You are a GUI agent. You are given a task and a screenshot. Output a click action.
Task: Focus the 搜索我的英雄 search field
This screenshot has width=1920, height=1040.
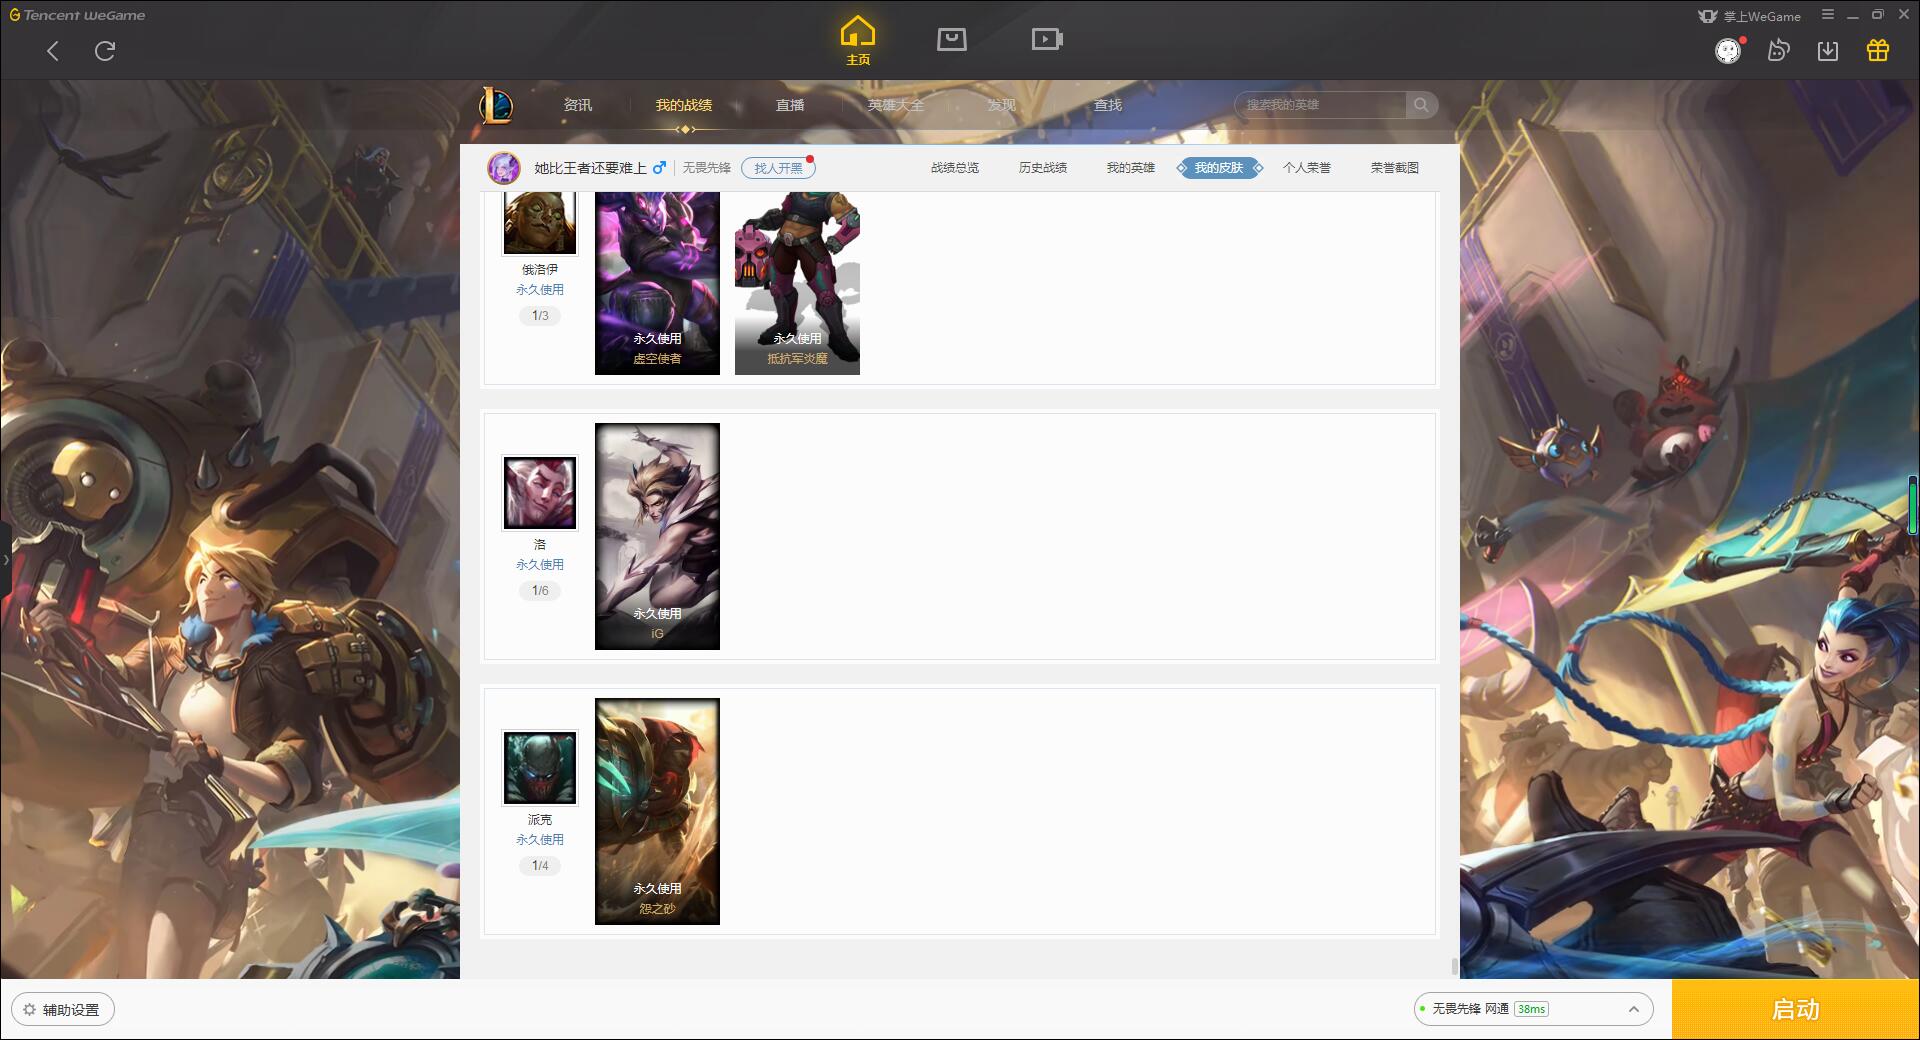(1320, 105)
